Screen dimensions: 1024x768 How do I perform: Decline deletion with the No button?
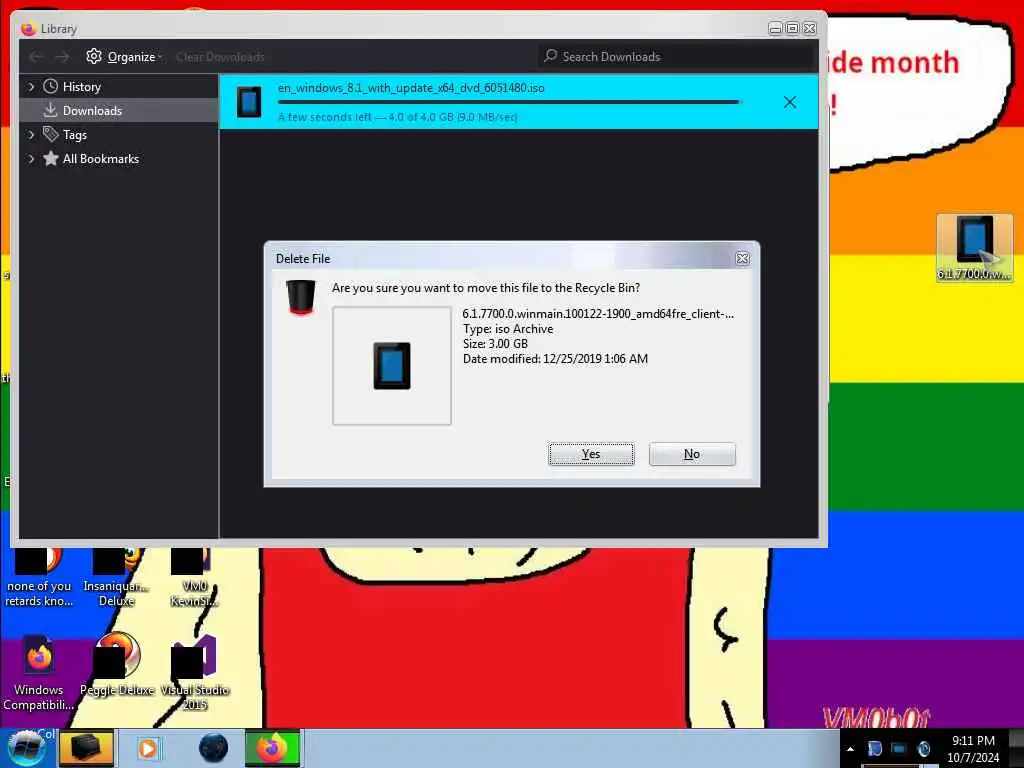click(x=692, y=454)
